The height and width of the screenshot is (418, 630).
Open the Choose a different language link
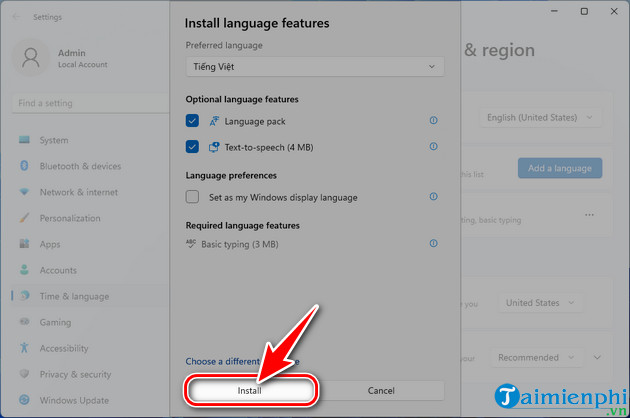pyautogui.click(x=242, y=361)
